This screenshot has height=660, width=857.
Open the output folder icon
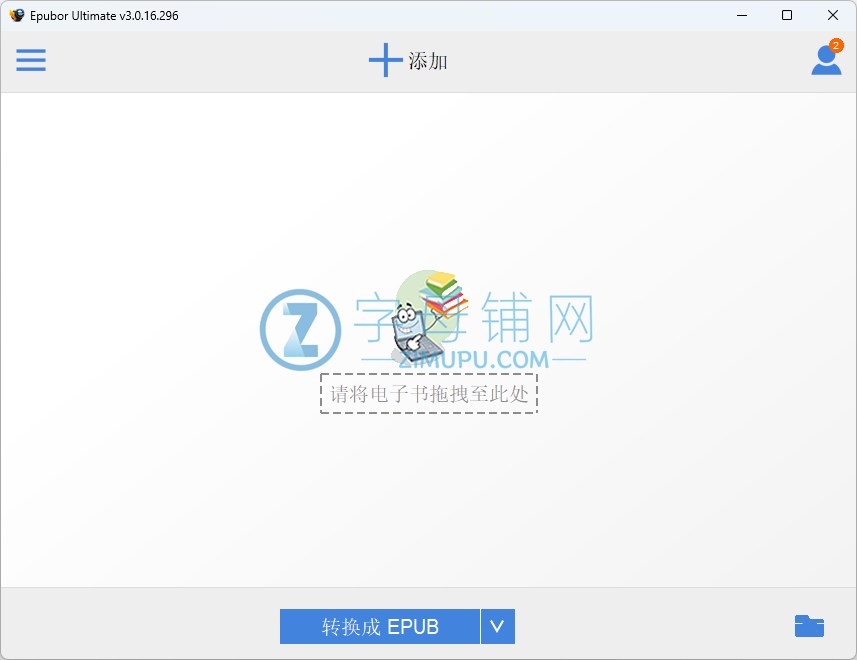[809, 626]
